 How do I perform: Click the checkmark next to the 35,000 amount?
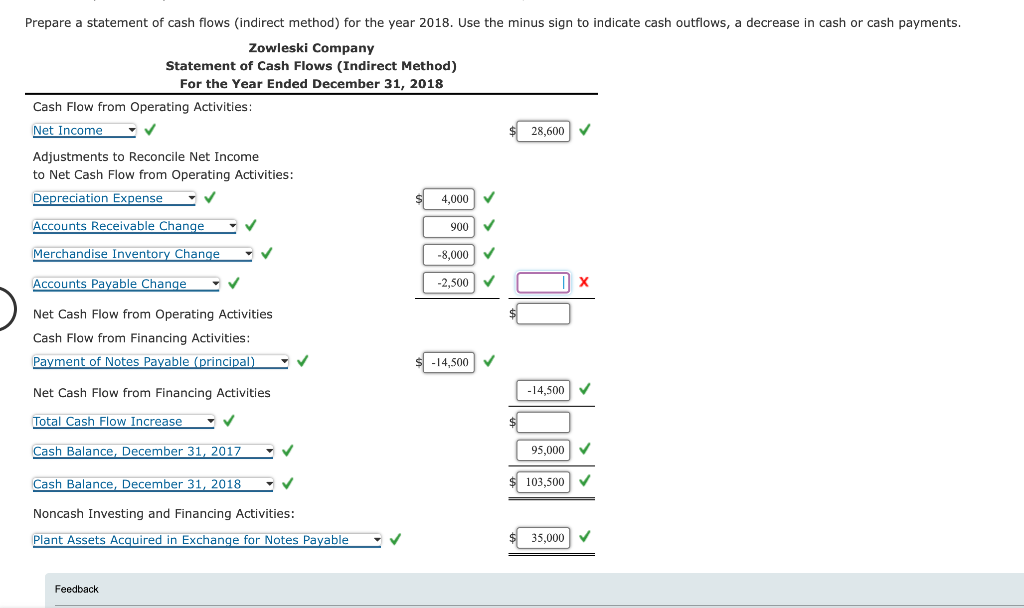(583, 537)
